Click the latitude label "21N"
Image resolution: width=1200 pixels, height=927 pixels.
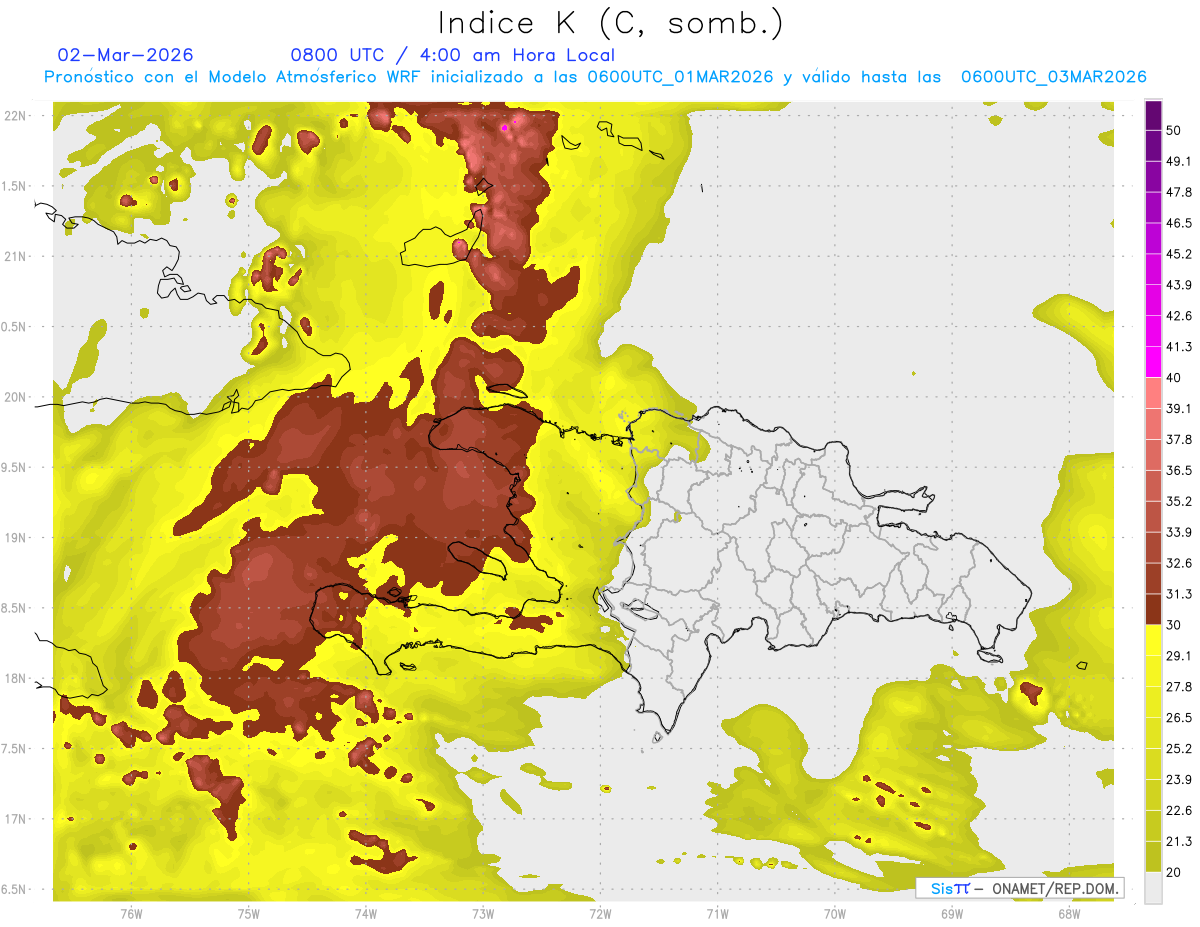coord(16,257)
